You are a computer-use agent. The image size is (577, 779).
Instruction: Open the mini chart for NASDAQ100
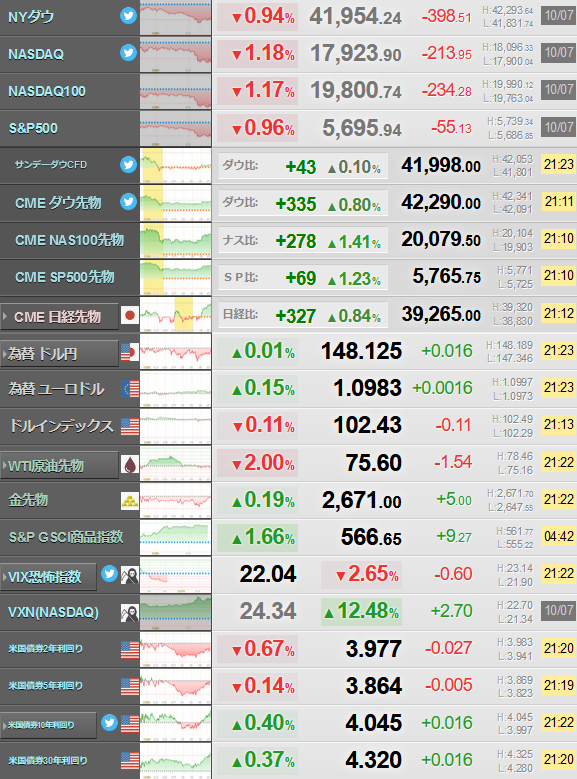tap(175, 91)
